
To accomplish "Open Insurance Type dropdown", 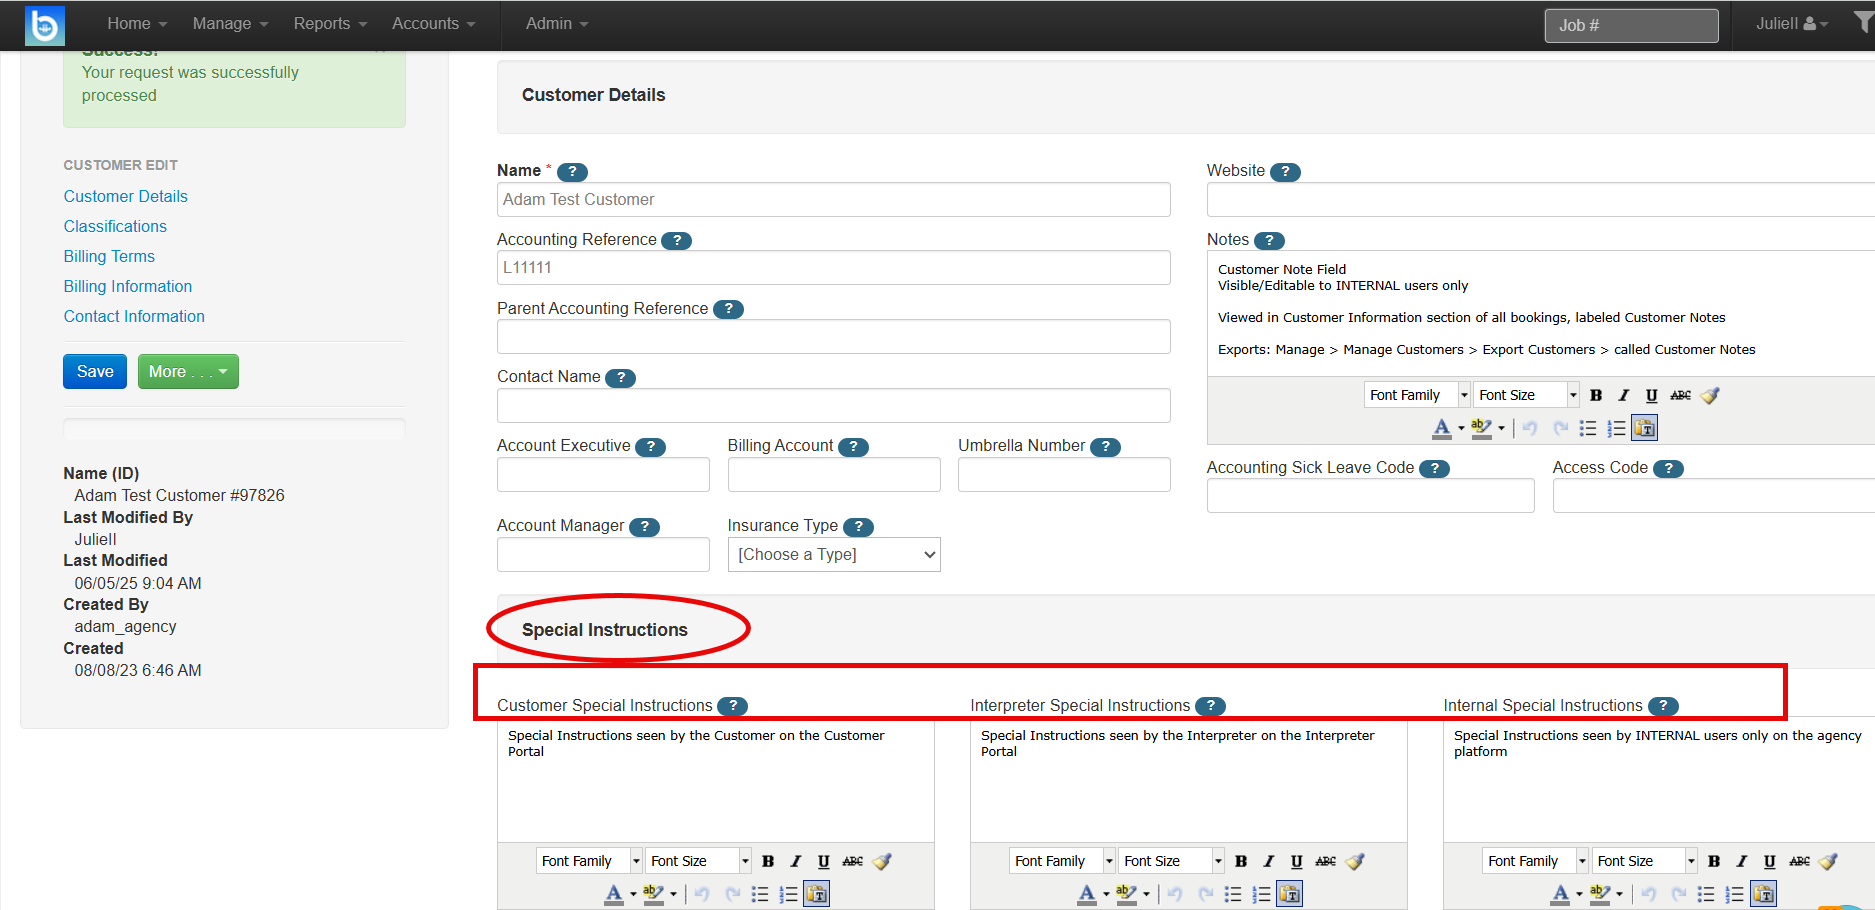I will click(834, 555).
